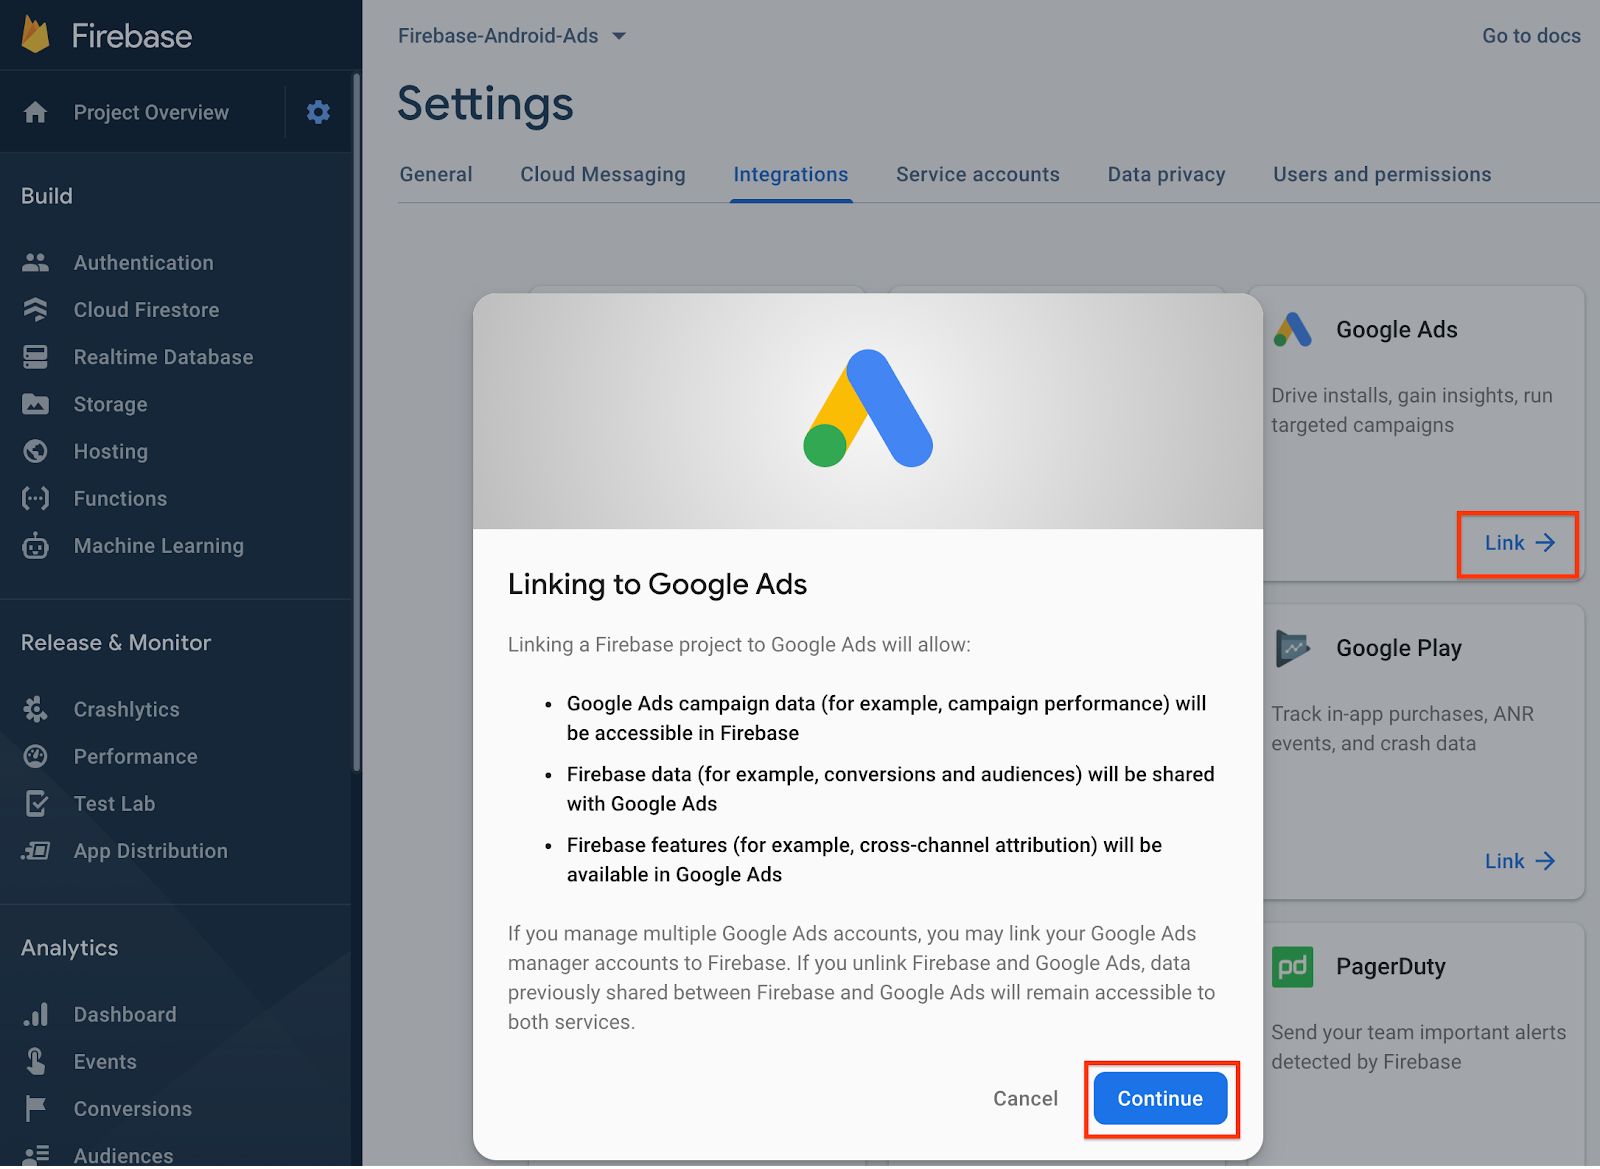Click the Authentication people icon
Screen dimensions: 1600x1169
35,263
